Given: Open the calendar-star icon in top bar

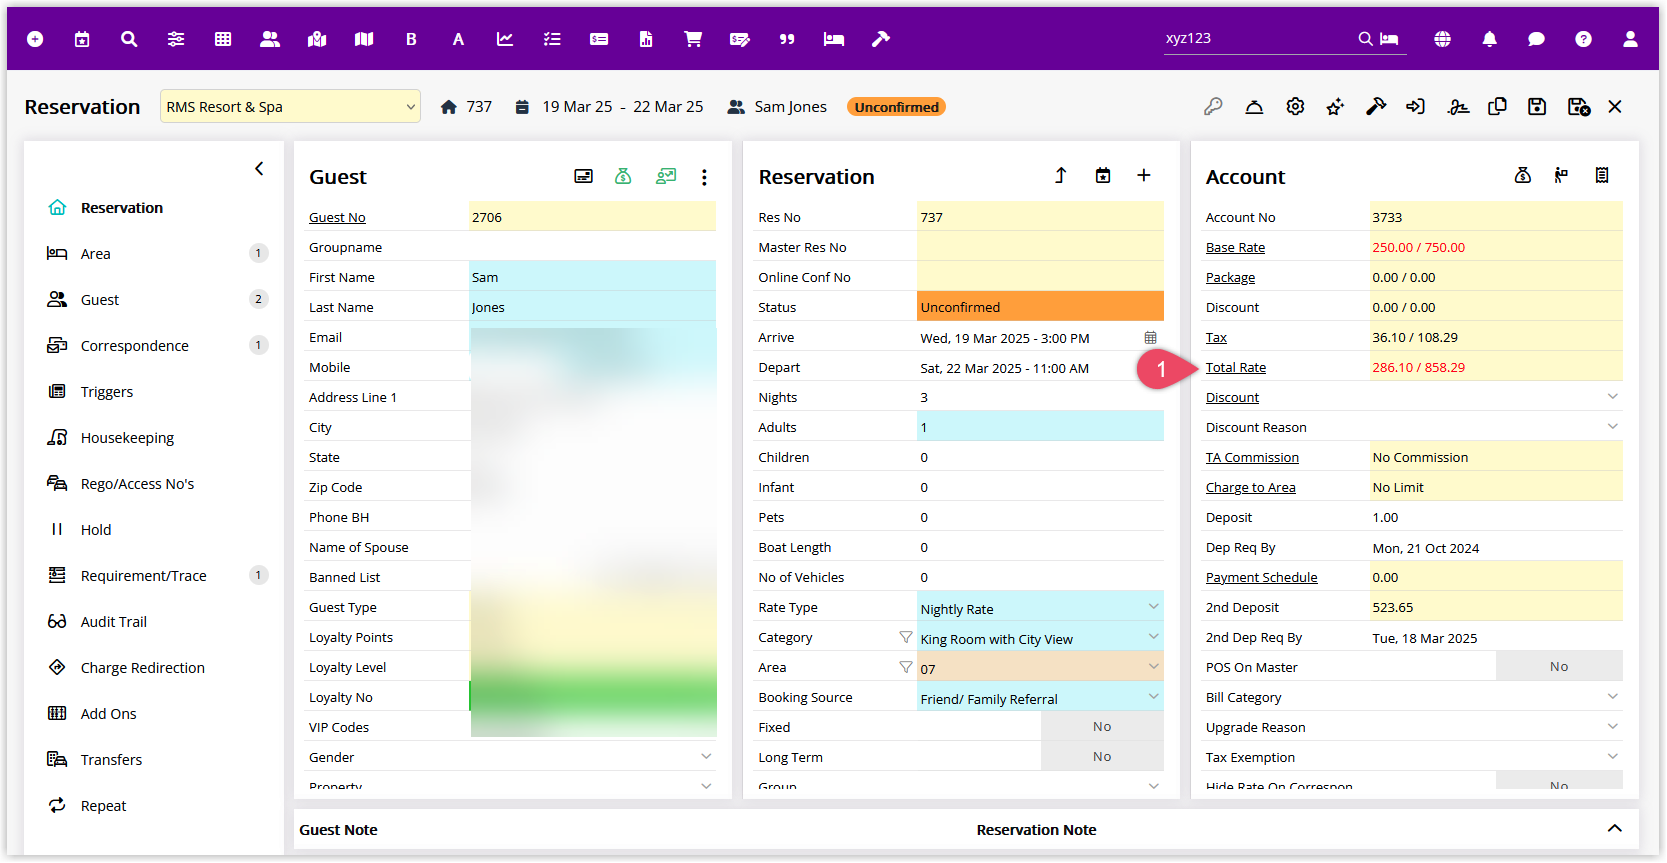Looking at the screenshot, I should click(x=82, y=39).
